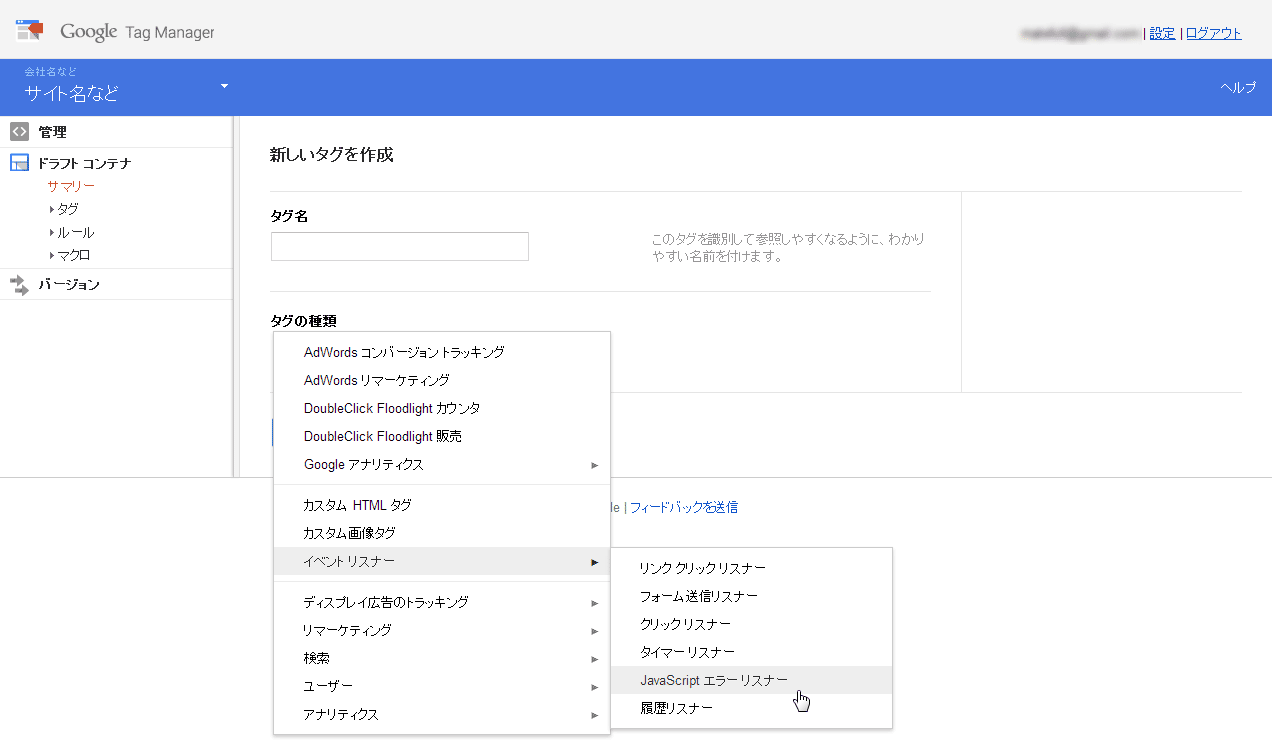1272x746 pixels.
Task: Select カスタム画像タグ
Action: (x=441, y=533)
